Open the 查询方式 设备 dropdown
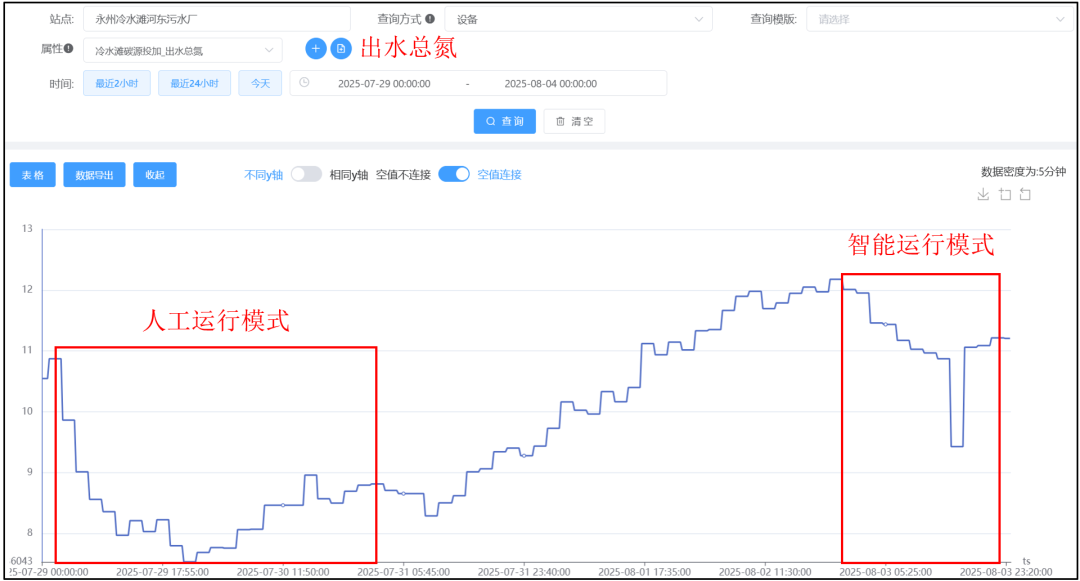Screen dimensions: 1080x581 click(578, 19)
